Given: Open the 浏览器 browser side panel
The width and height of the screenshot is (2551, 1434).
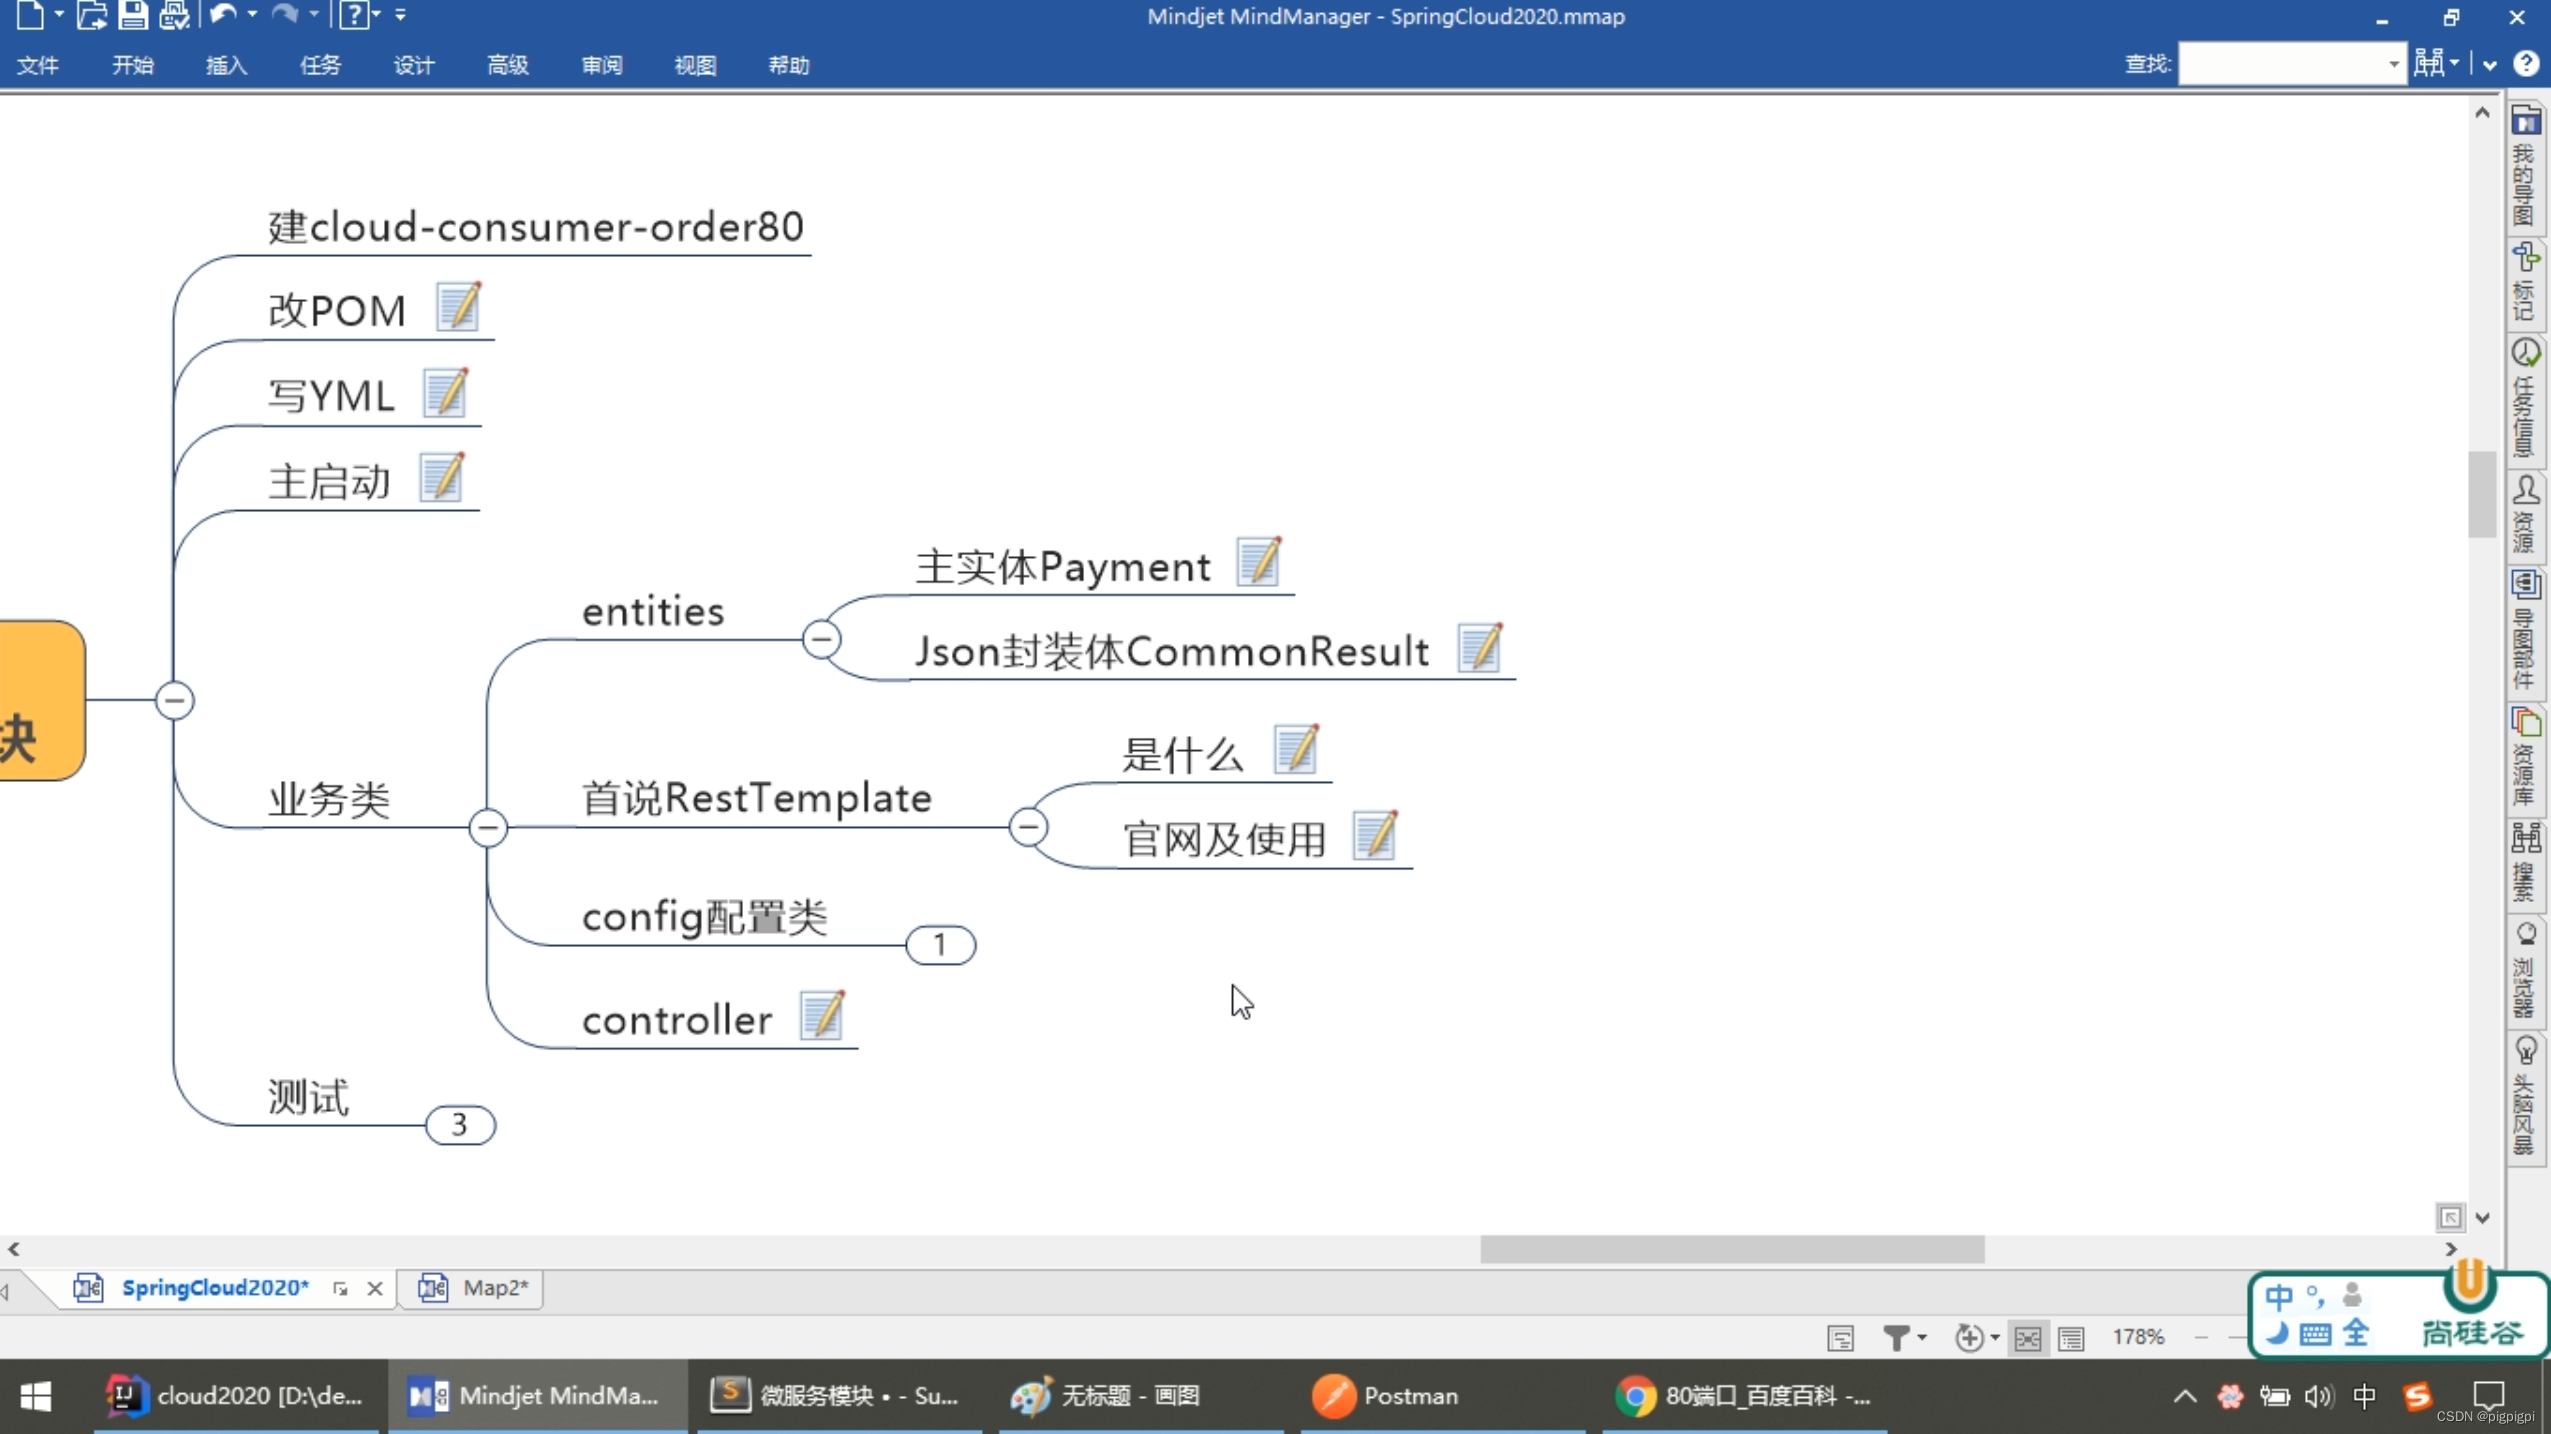Looking at the screenshot, I should tap(2526, 970).
